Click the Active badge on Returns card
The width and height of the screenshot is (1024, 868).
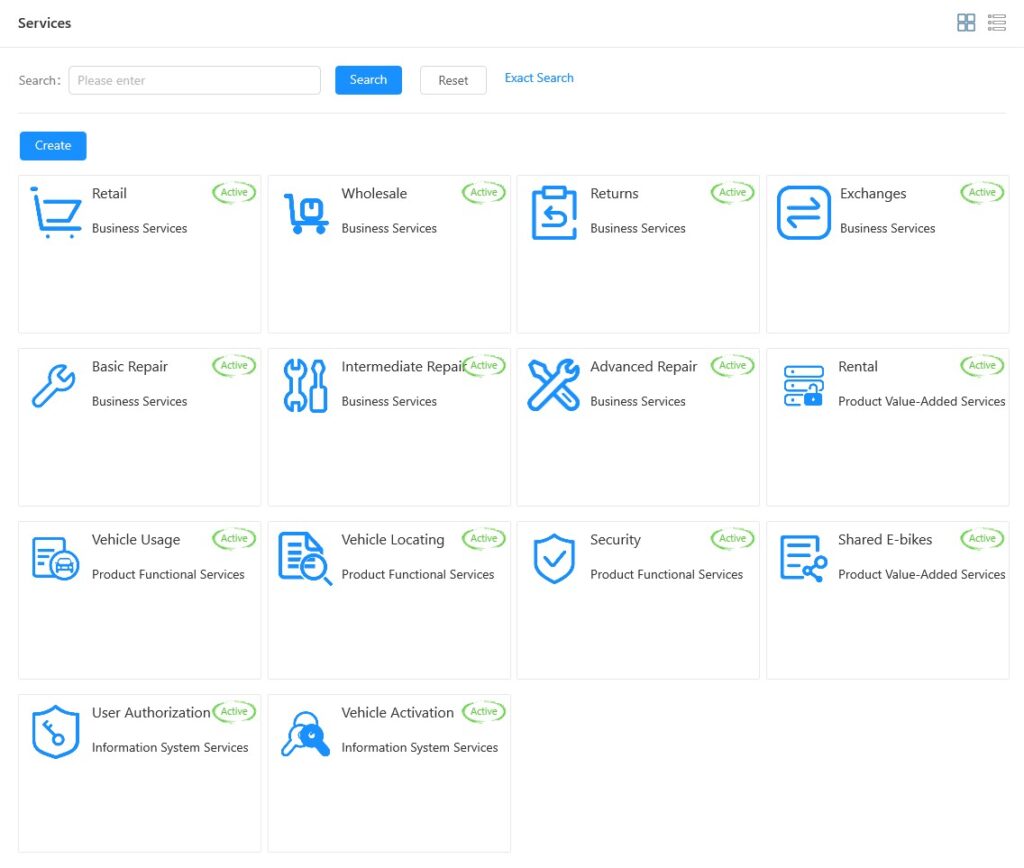[x=733, y=193]
